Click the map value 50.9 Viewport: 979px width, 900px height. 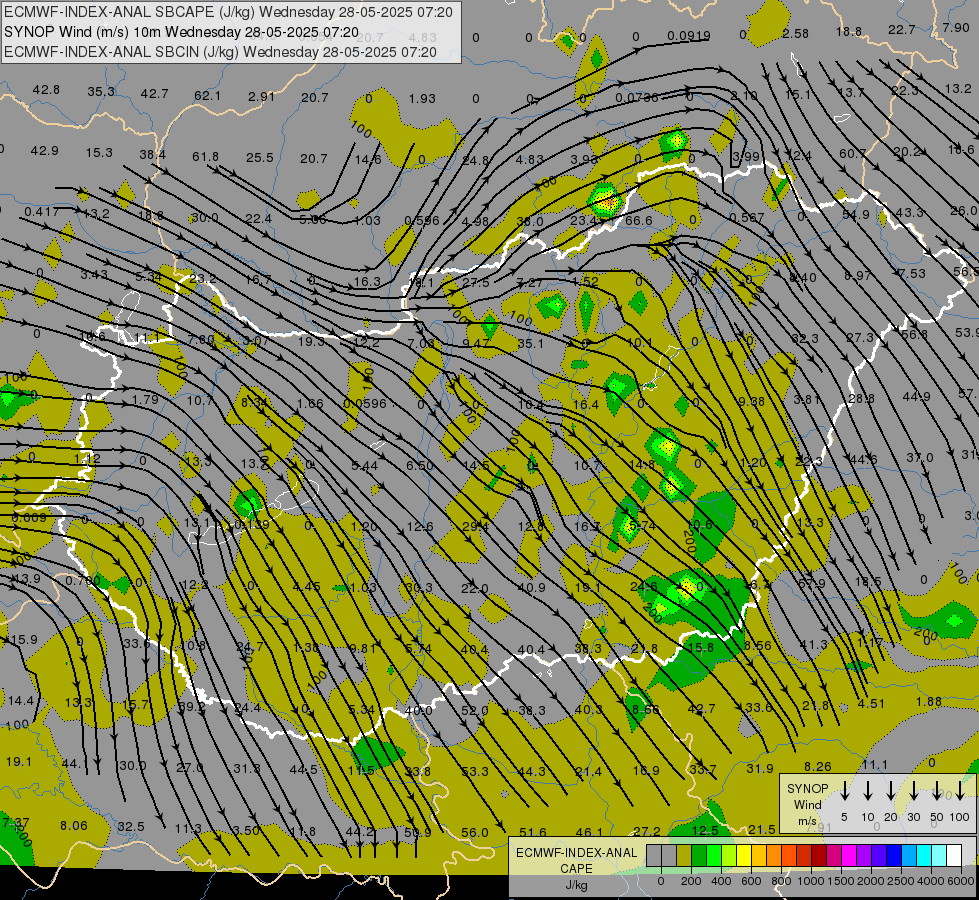418,833
